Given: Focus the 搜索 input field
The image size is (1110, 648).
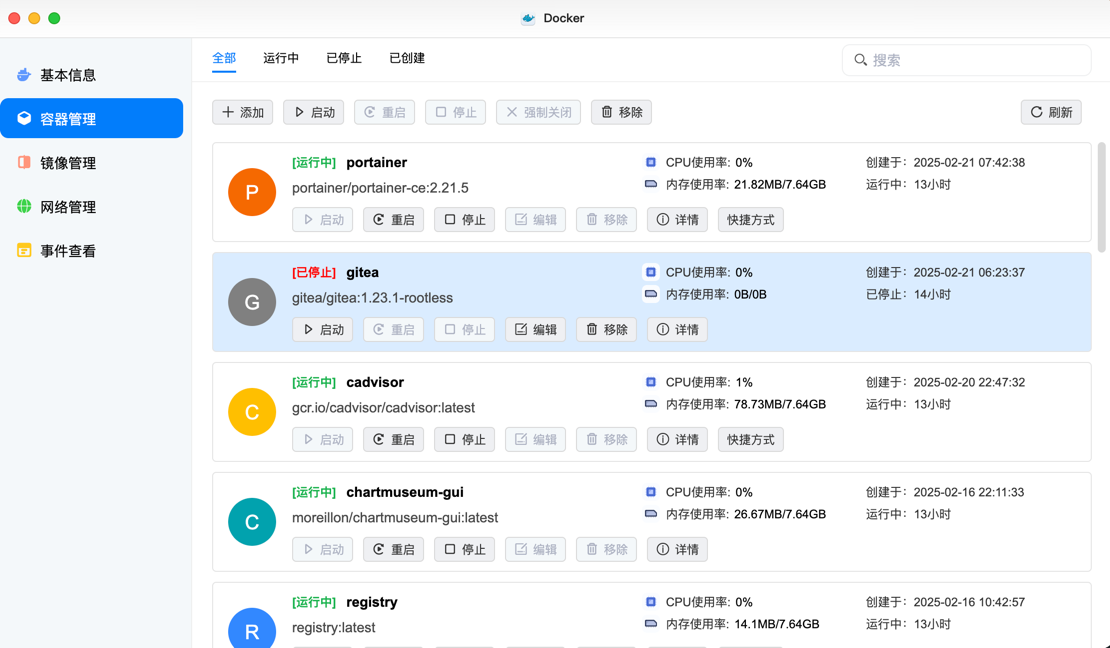Looking at the screenshot, I should 966,60.
